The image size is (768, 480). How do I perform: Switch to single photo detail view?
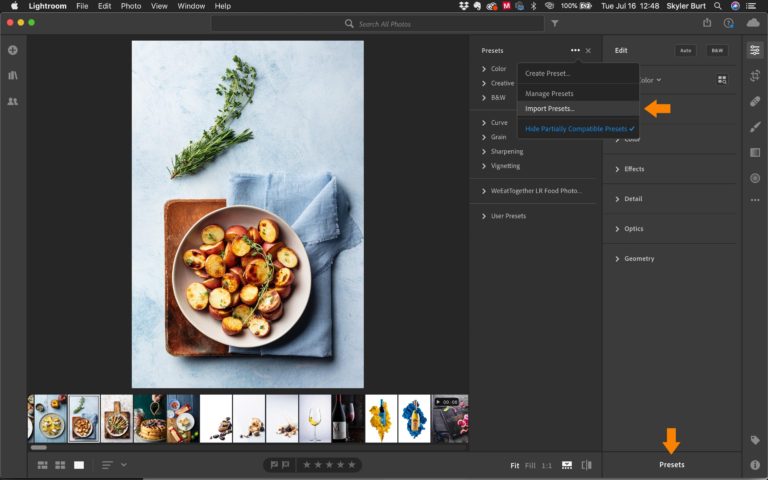79,465
